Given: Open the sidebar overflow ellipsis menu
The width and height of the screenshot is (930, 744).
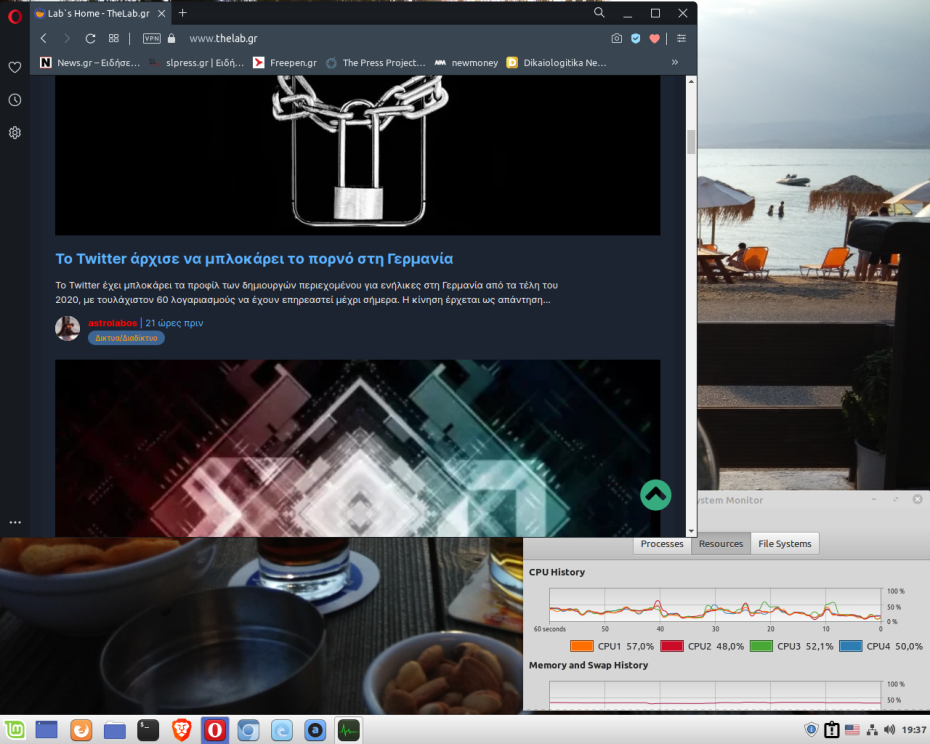Looking at the screenshot, I should tap(14, 522).
